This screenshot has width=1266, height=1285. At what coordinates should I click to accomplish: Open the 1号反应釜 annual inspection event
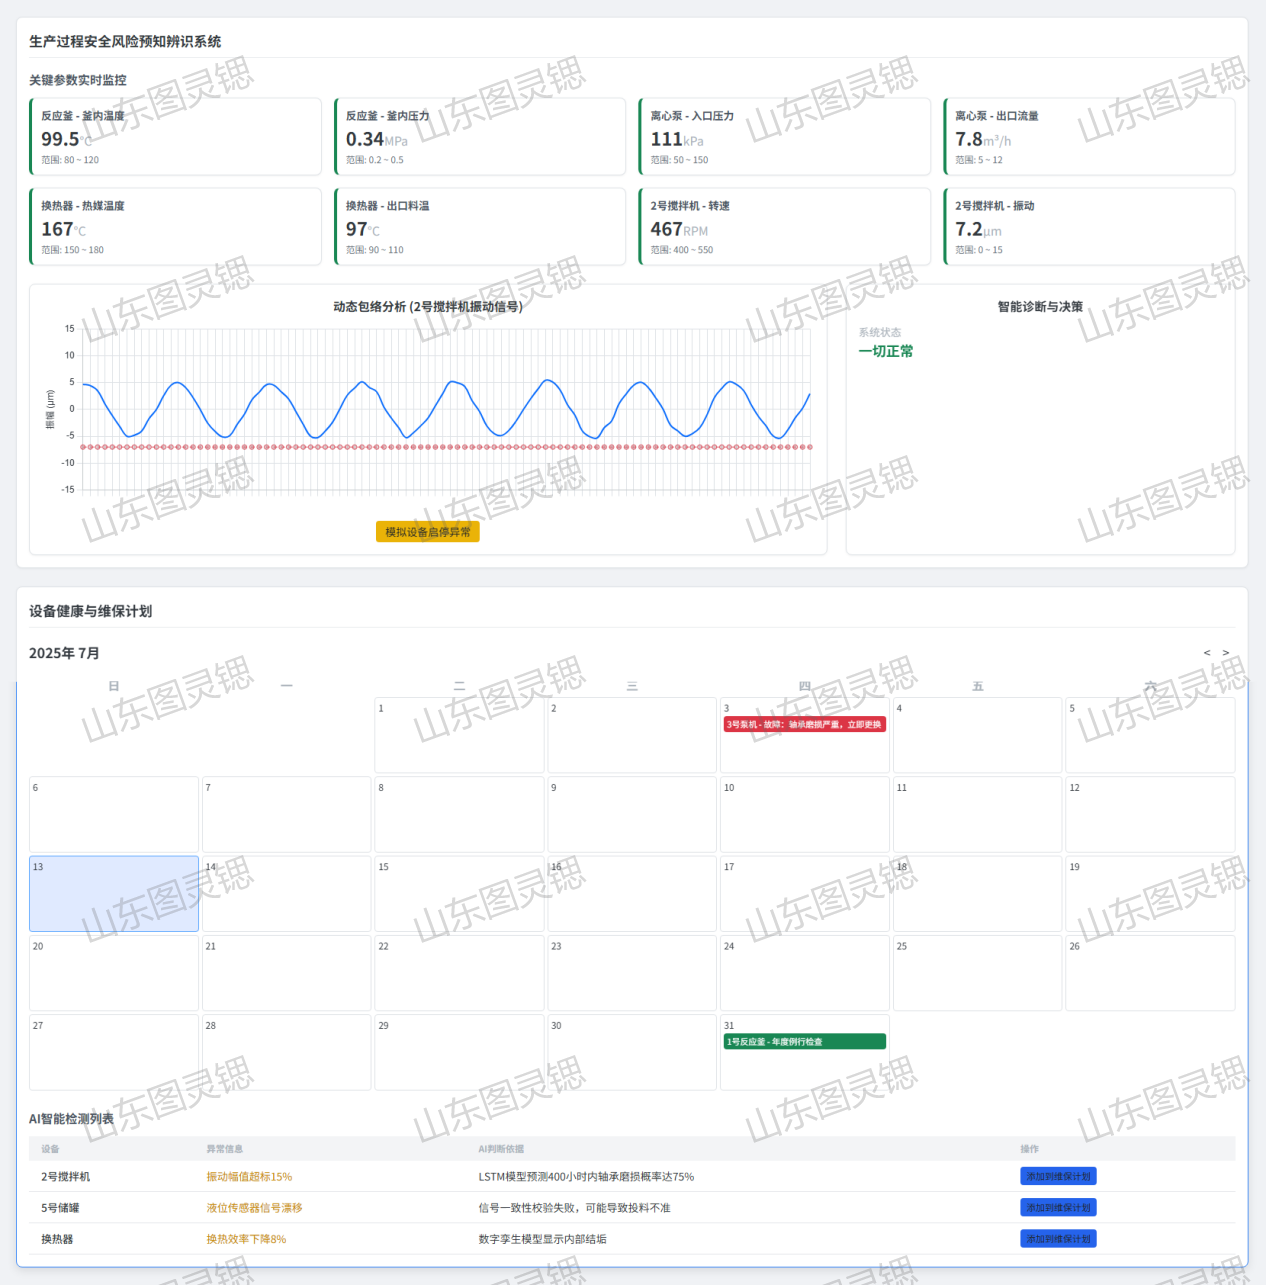pyautogui.click(x=804, y=1042)
